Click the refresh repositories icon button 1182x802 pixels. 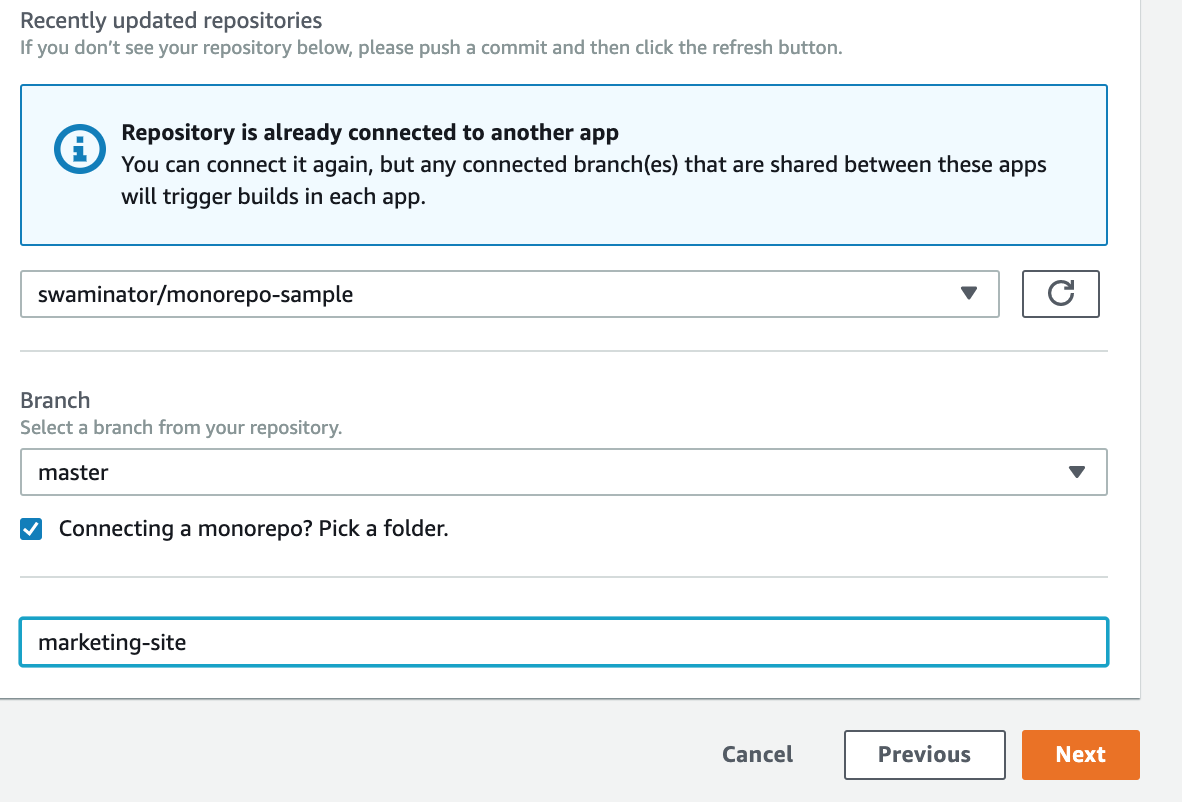(1060, 294)
